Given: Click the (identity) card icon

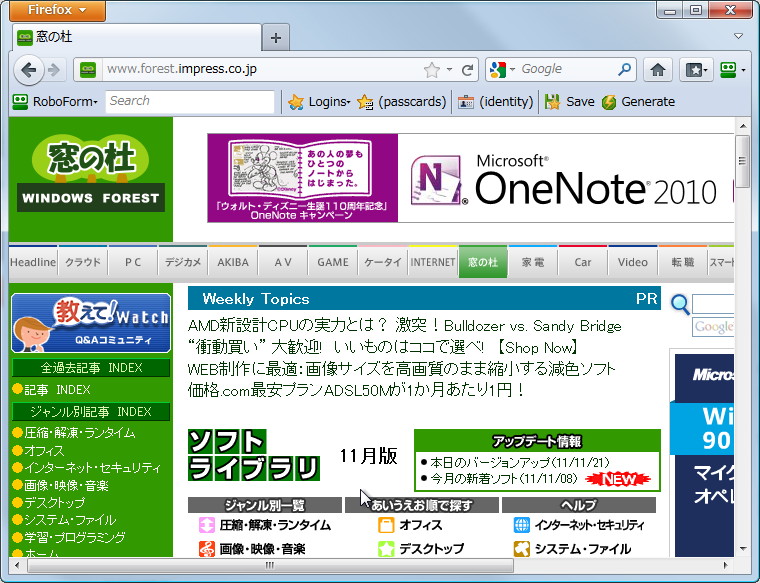Looking at the screenshot, I should point(466,102).
